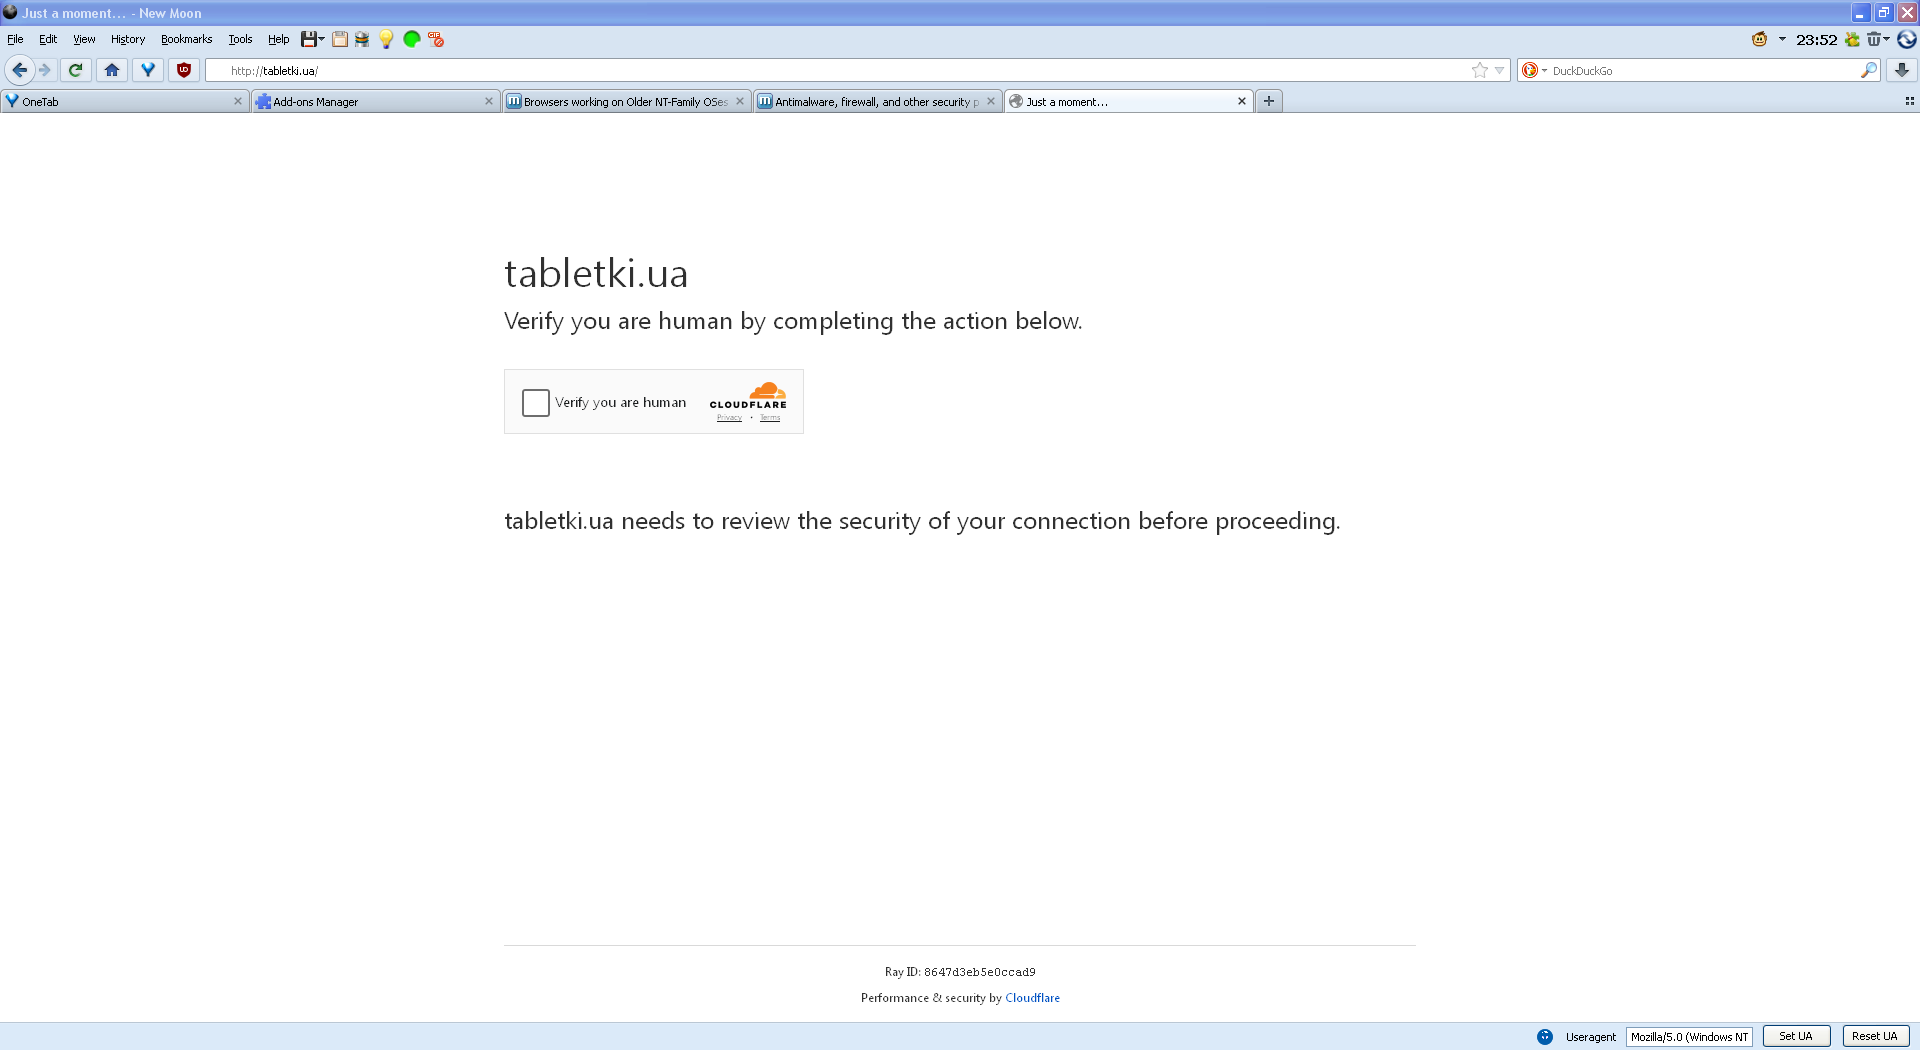
Task: Click the database cylinder toolbar icon
Action: tap(362, 39)
